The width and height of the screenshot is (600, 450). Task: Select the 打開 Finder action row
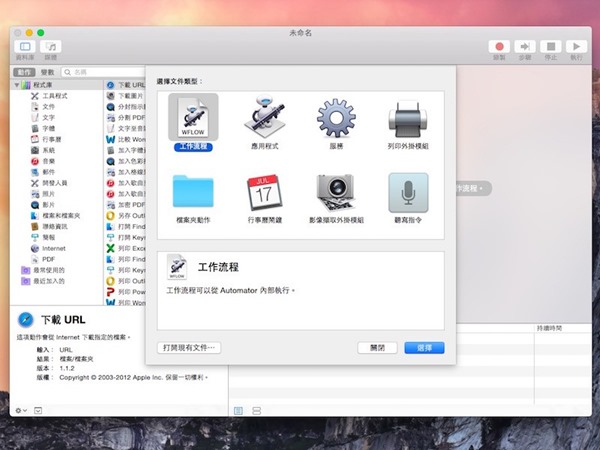[126, 227]
